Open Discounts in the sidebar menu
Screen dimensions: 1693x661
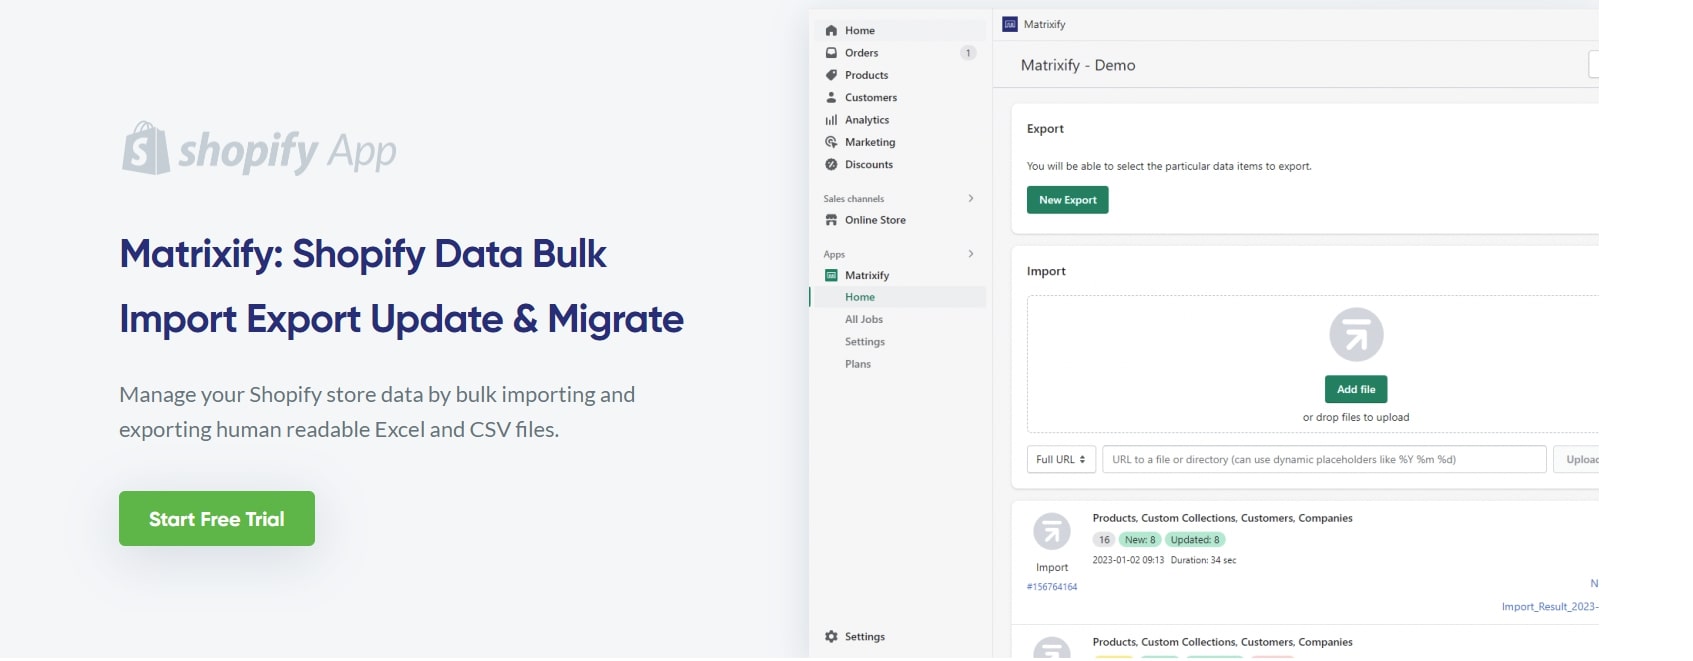869,164
